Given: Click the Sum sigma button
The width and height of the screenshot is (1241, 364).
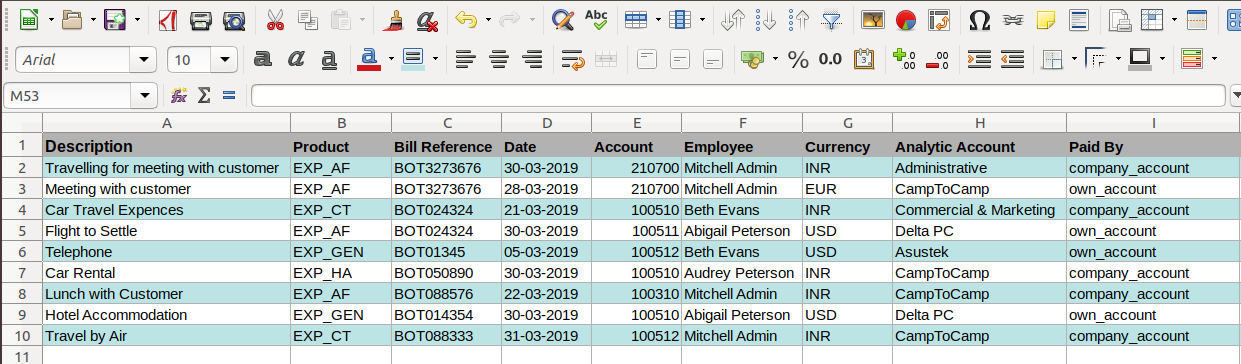Looking at the screenshot, I should 204,95.
